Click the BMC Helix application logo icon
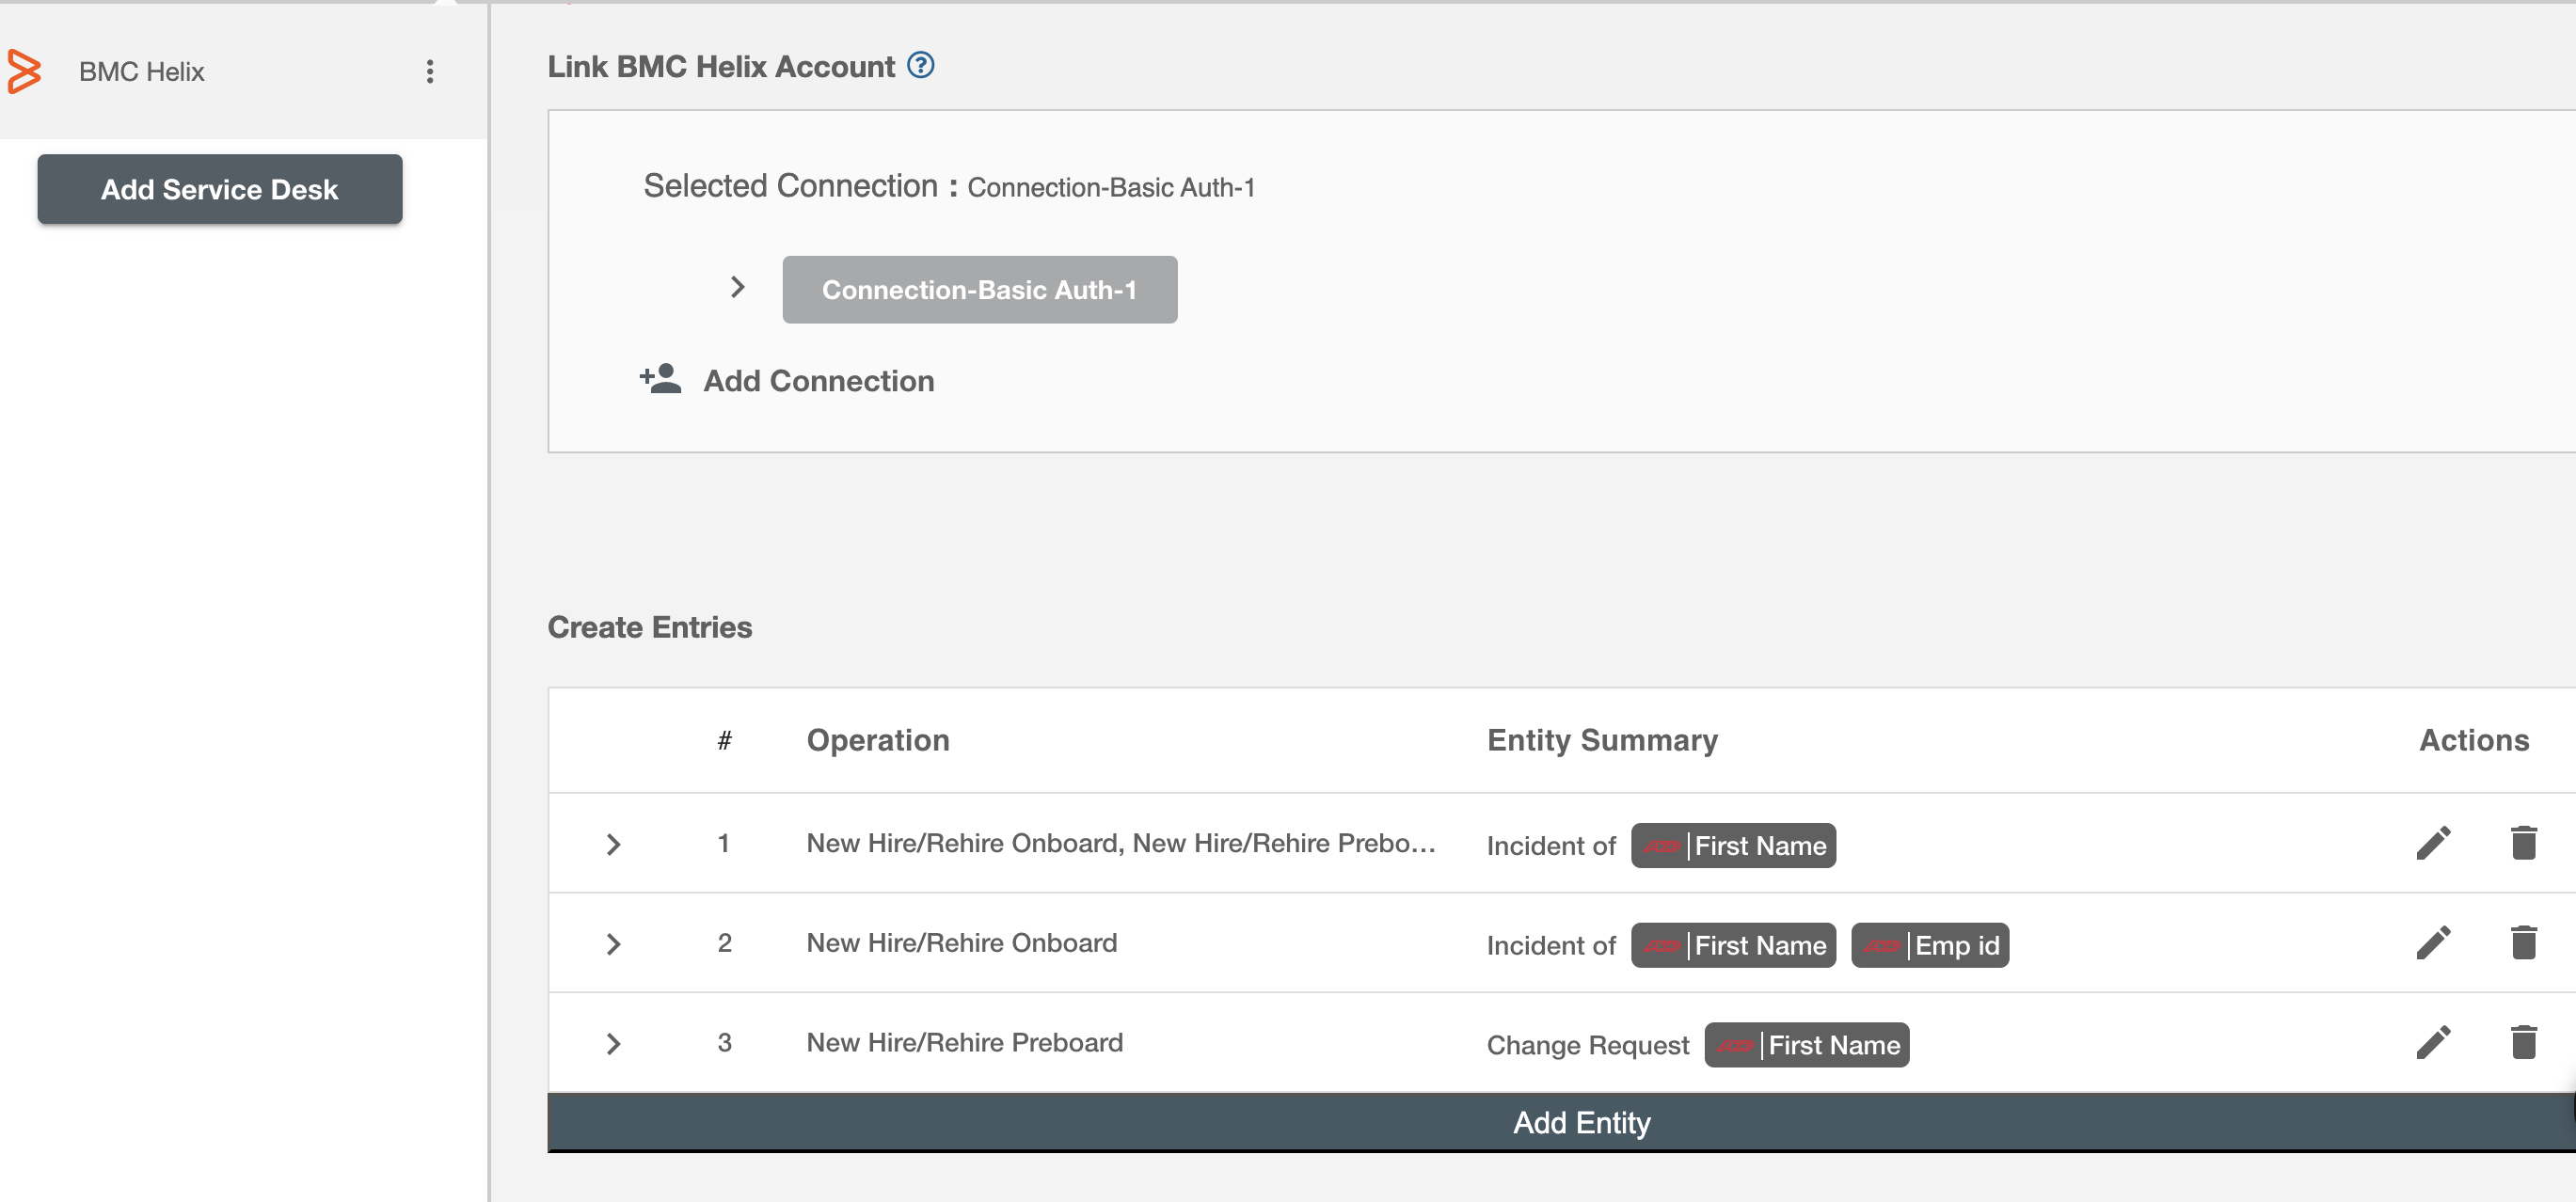Screen dimensions: 2576x1202 point(24,71)
